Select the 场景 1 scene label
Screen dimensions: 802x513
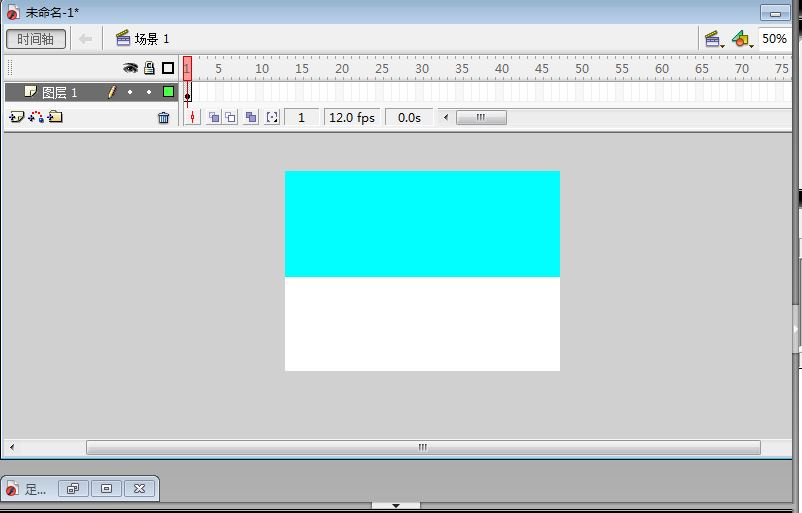(151, 39)
